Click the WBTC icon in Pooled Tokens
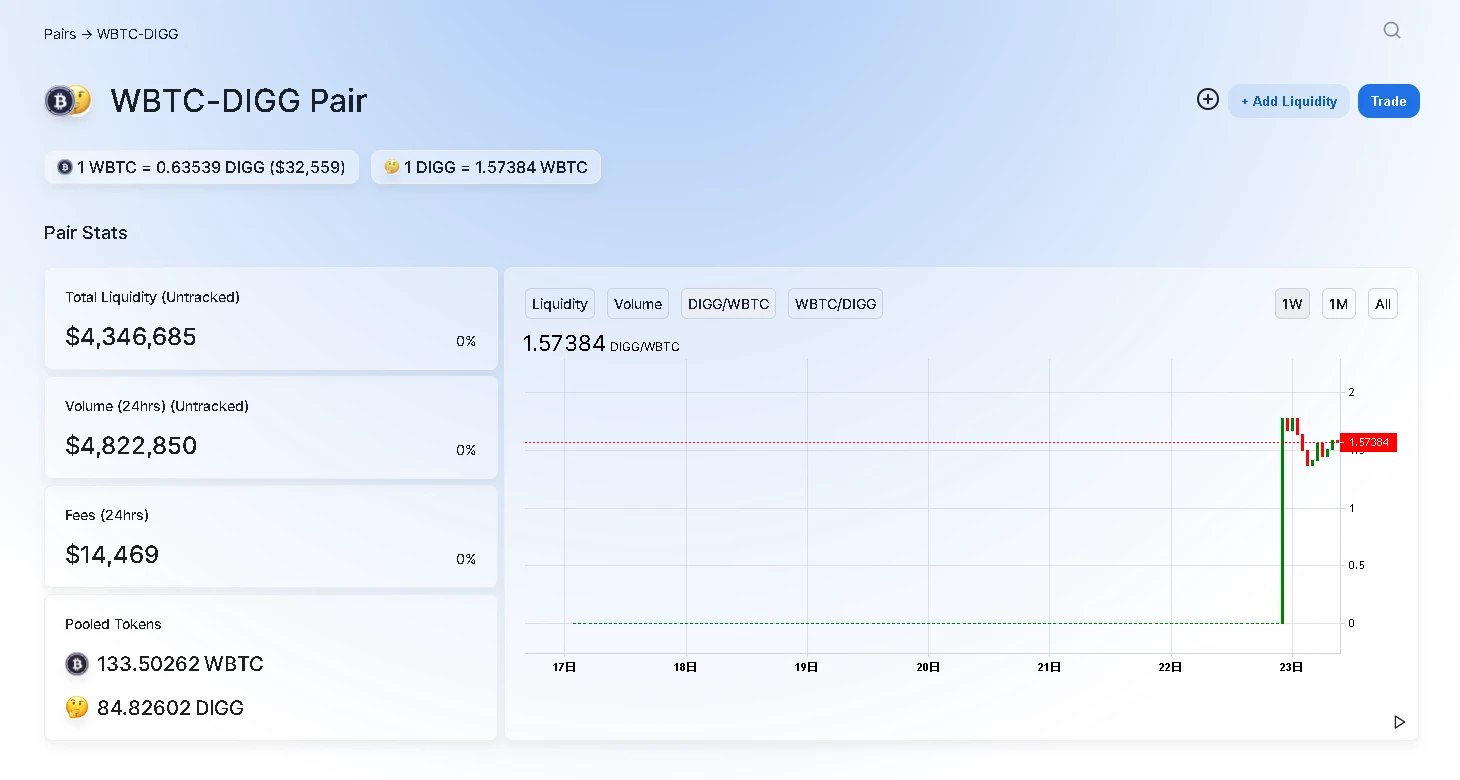 pyautogui.click(x=77, y=664)
